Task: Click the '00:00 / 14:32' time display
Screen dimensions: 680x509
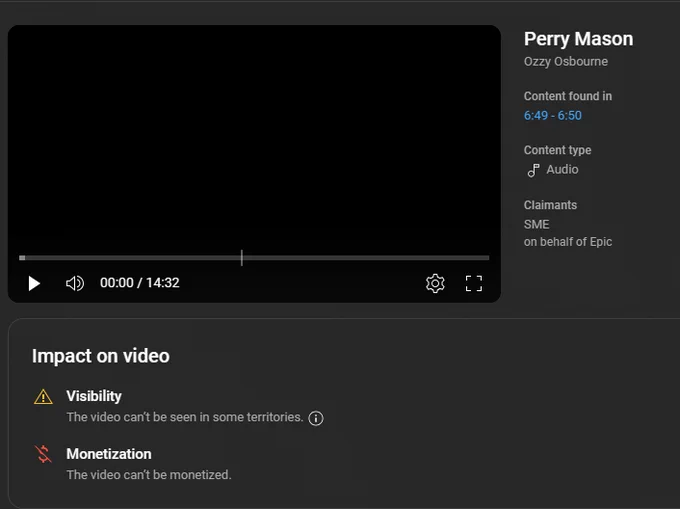Action: (x=140, y=283)
